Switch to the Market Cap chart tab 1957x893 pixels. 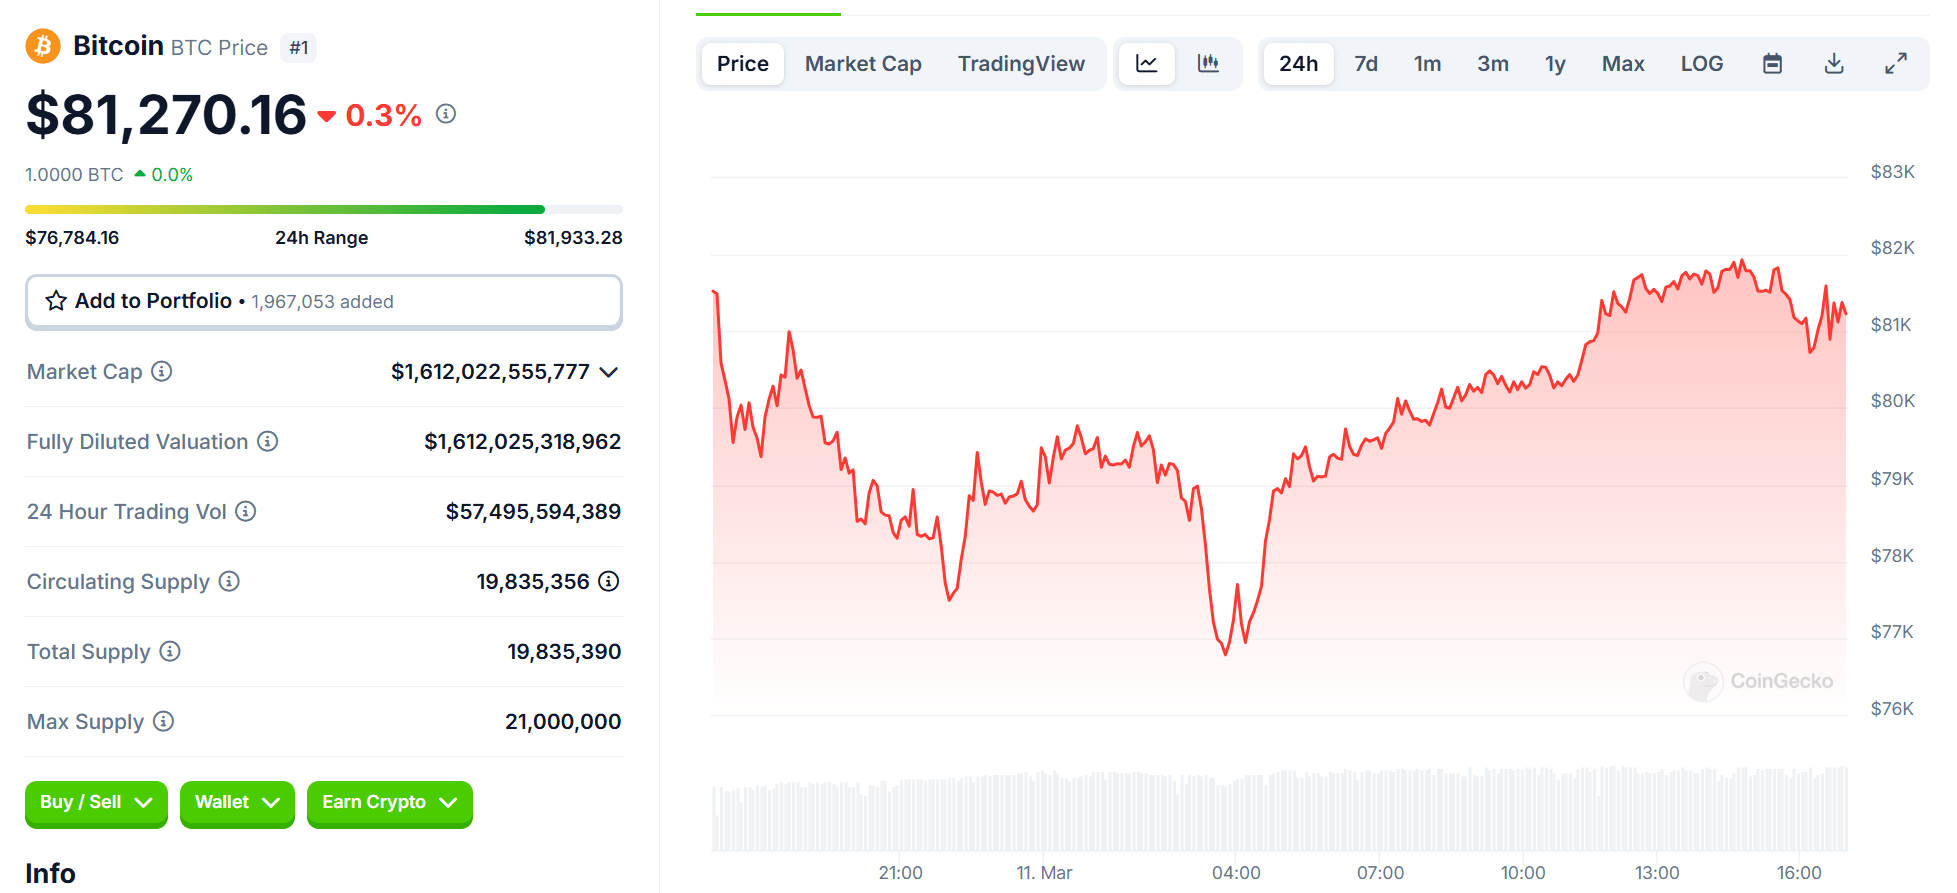(863, 64)
